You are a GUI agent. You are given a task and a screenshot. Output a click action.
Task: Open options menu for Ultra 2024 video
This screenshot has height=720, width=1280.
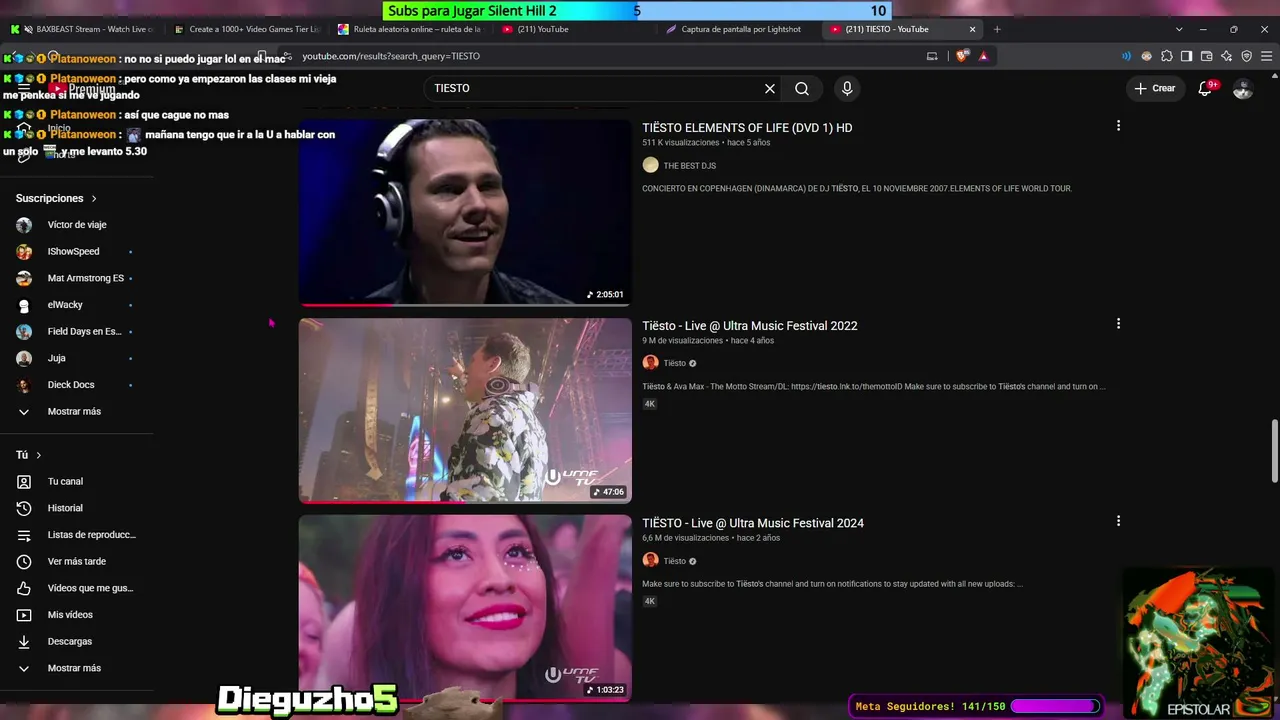(1118, 521)
